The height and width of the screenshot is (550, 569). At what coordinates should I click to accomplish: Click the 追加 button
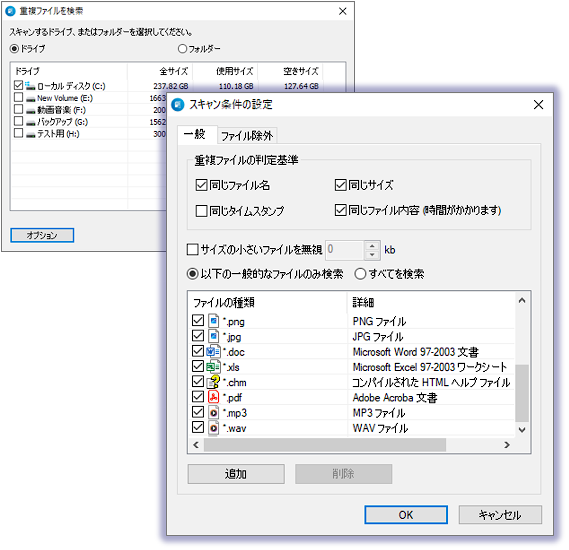point(236,474)
